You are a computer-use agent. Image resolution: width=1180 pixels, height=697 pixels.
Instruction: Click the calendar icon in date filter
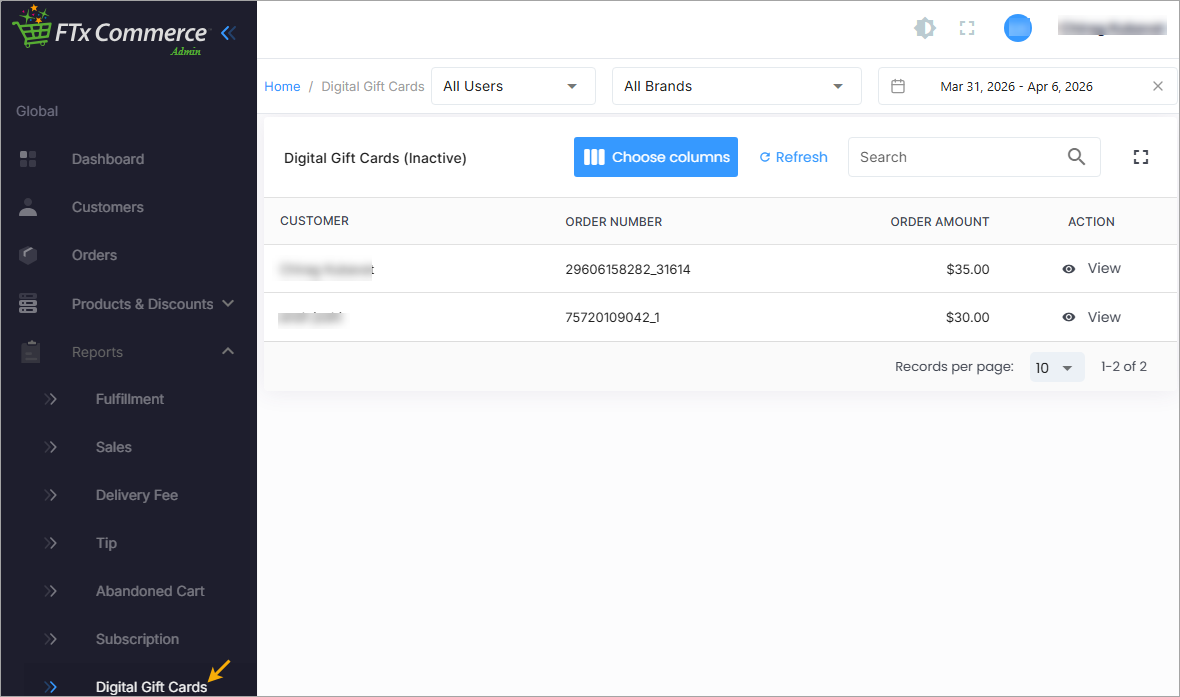click(898, 87)
